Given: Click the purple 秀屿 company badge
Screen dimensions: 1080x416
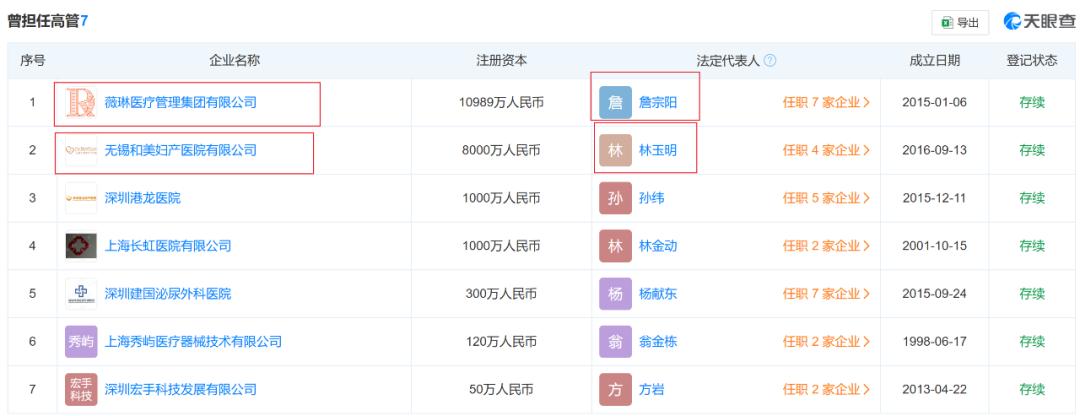Looking at the screenshot, I should click(81, 342).
